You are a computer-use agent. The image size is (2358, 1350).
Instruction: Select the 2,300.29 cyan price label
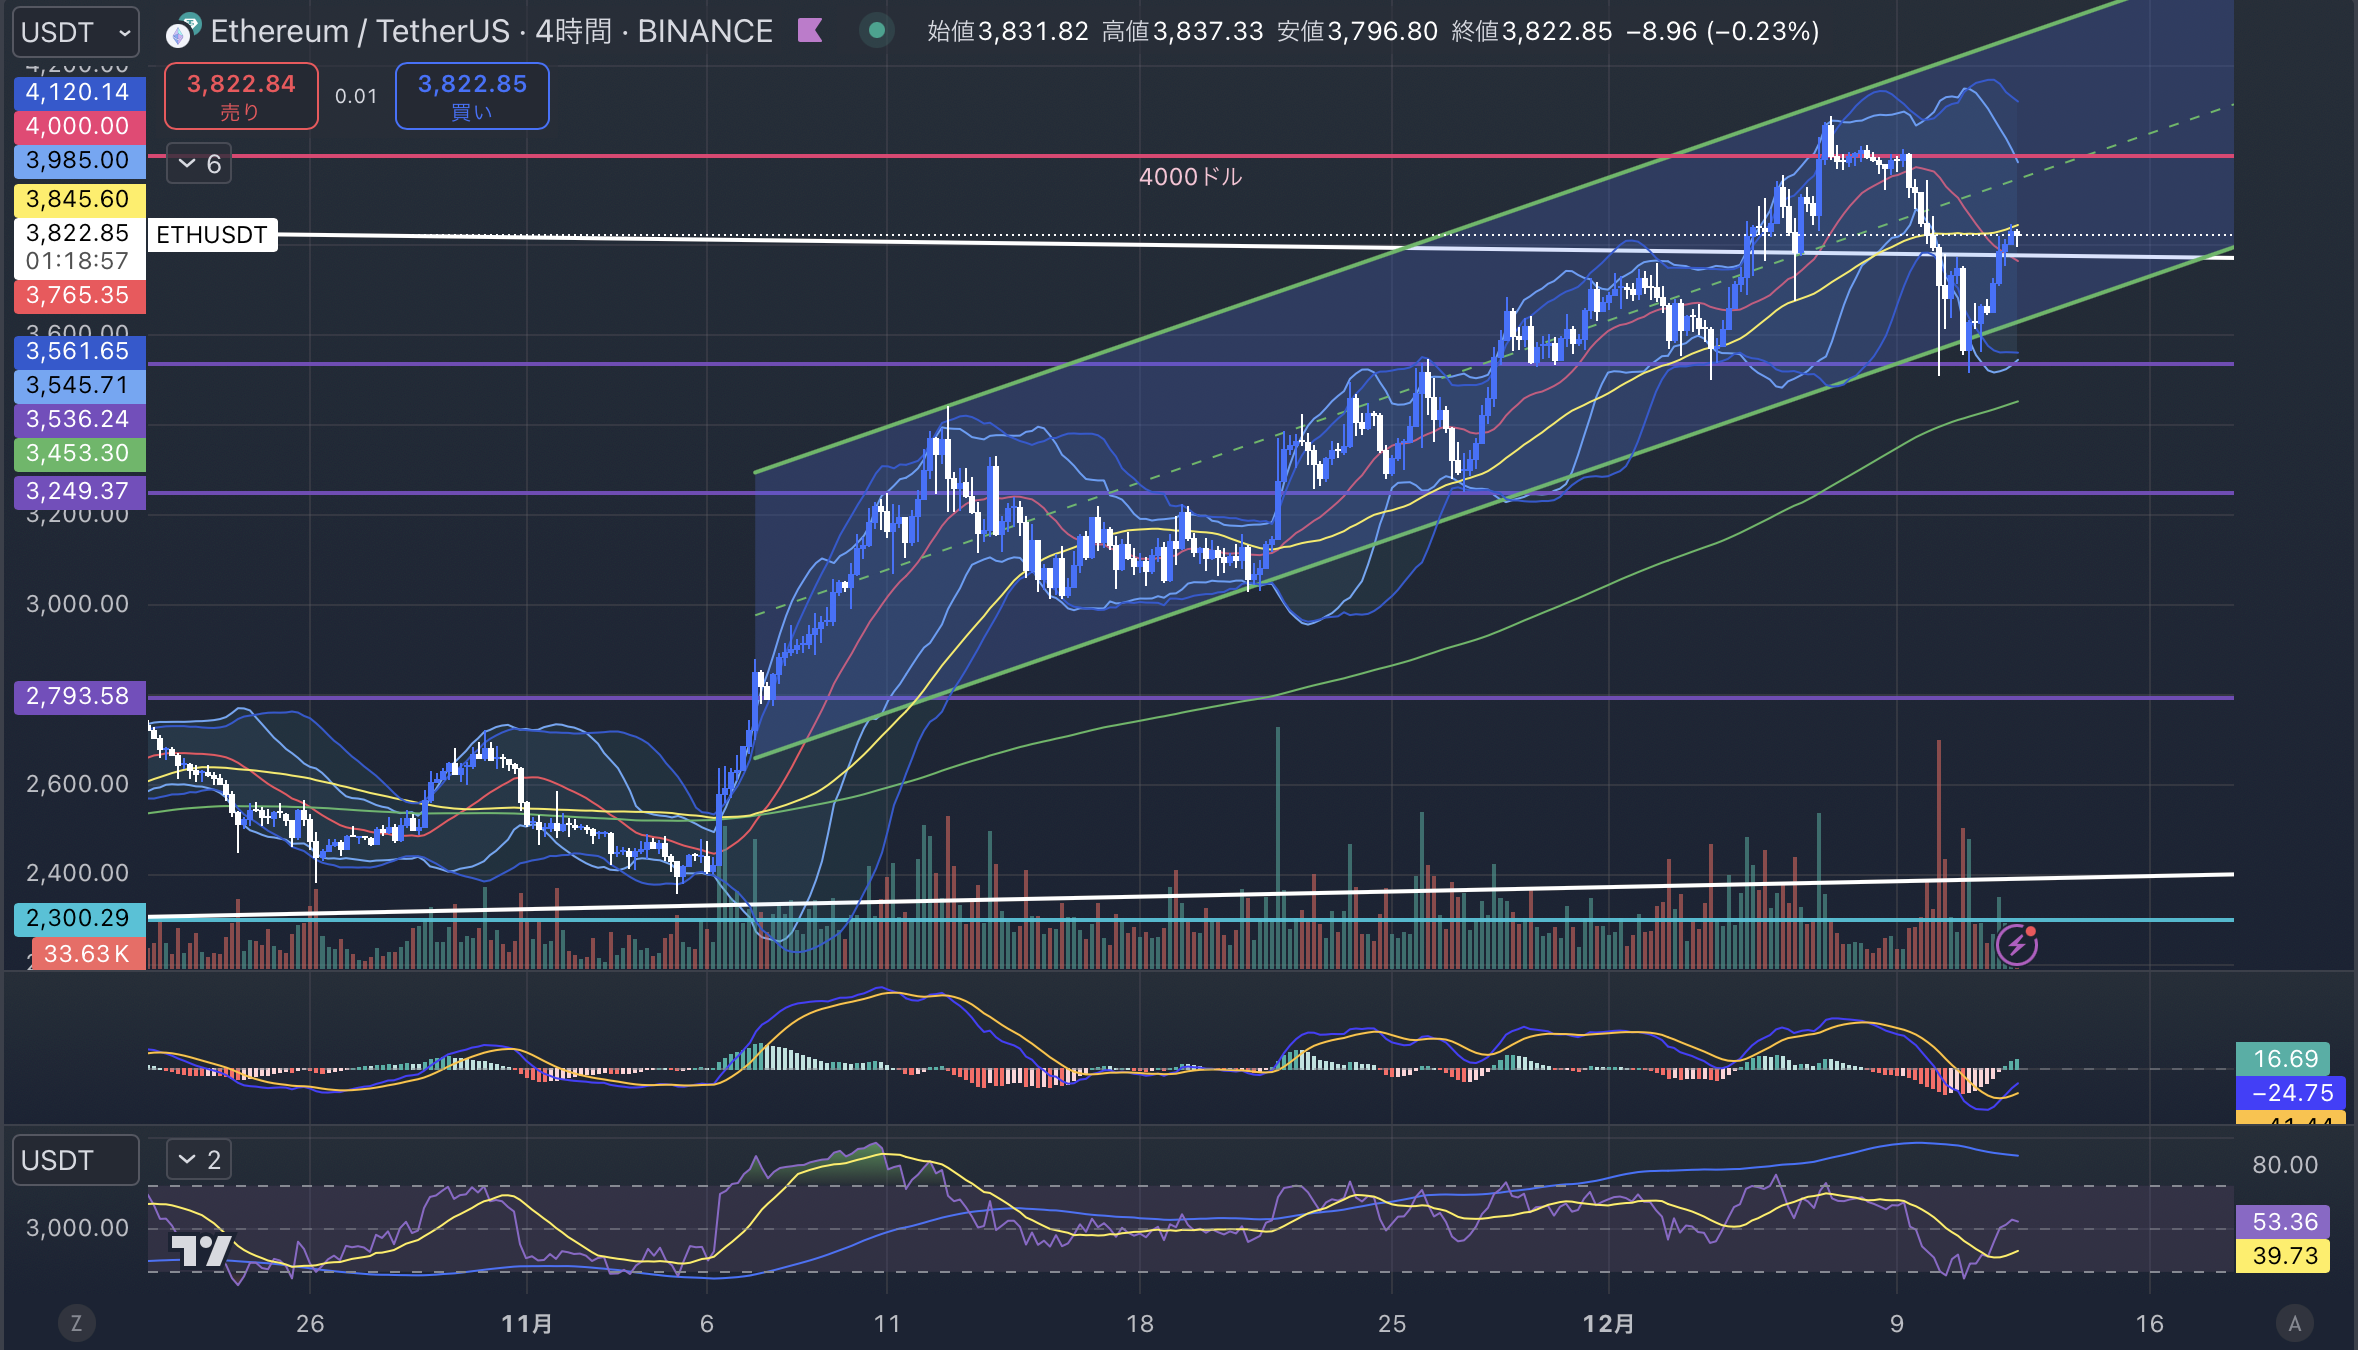point(79,919)
